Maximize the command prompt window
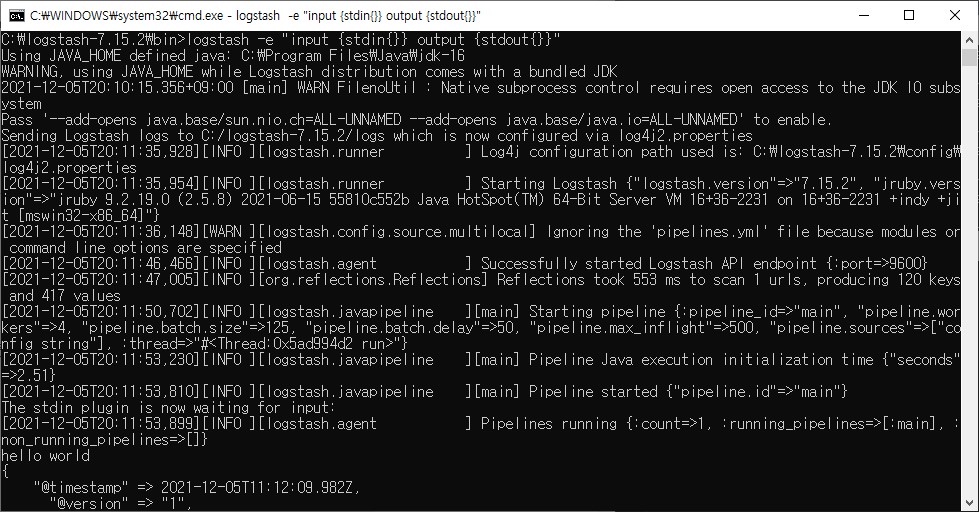 pos(909,15)
